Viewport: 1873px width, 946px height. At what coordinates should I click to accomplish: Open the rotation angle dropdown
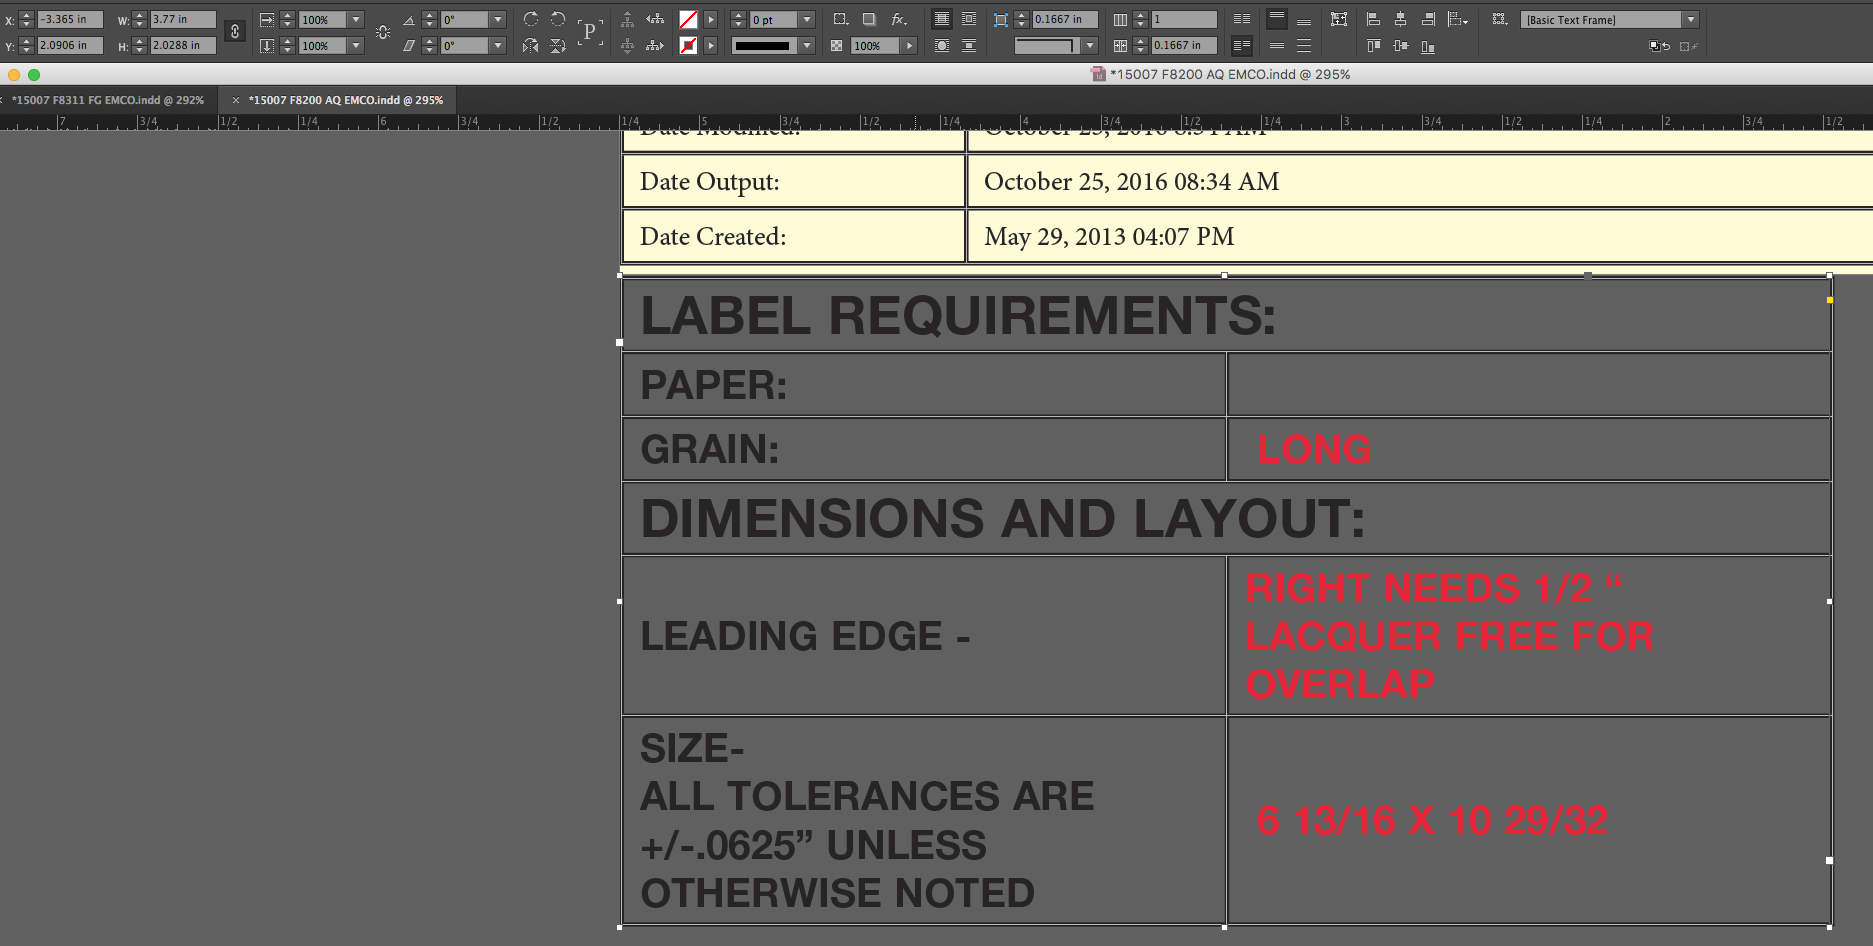(x=497, y=19)
